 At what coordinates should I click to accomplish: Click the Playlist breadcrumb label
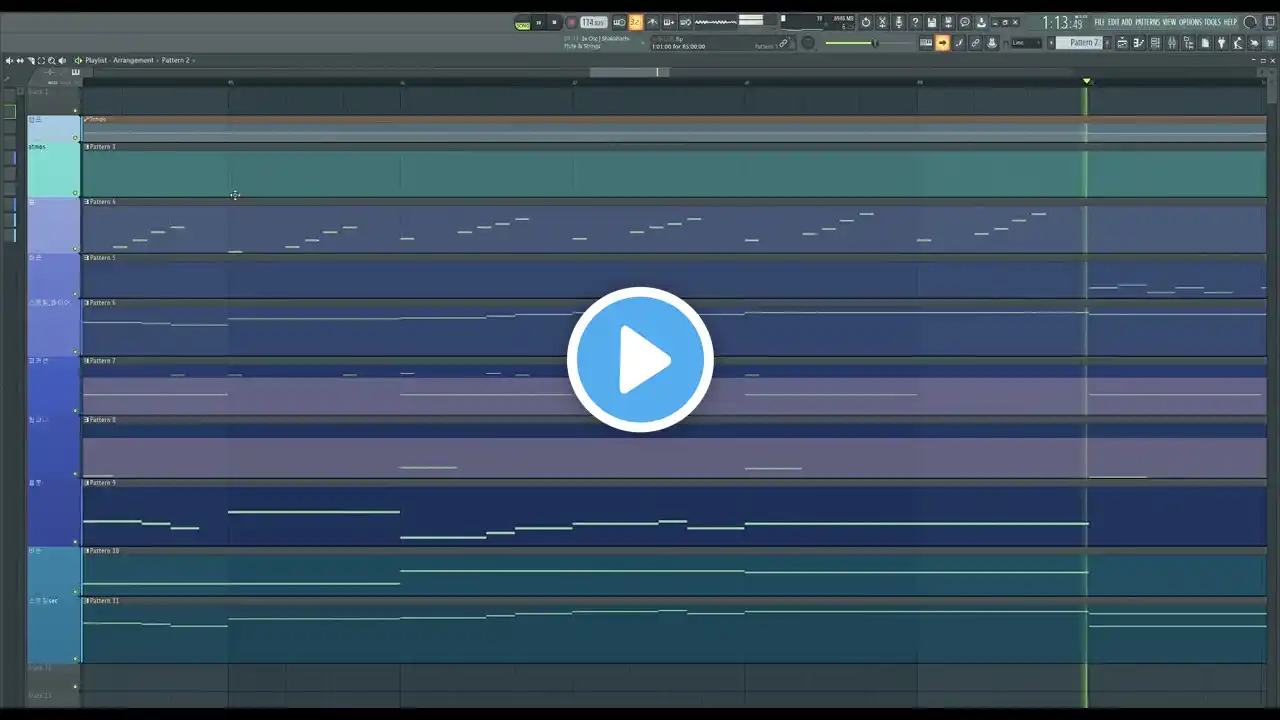[96, 60]
